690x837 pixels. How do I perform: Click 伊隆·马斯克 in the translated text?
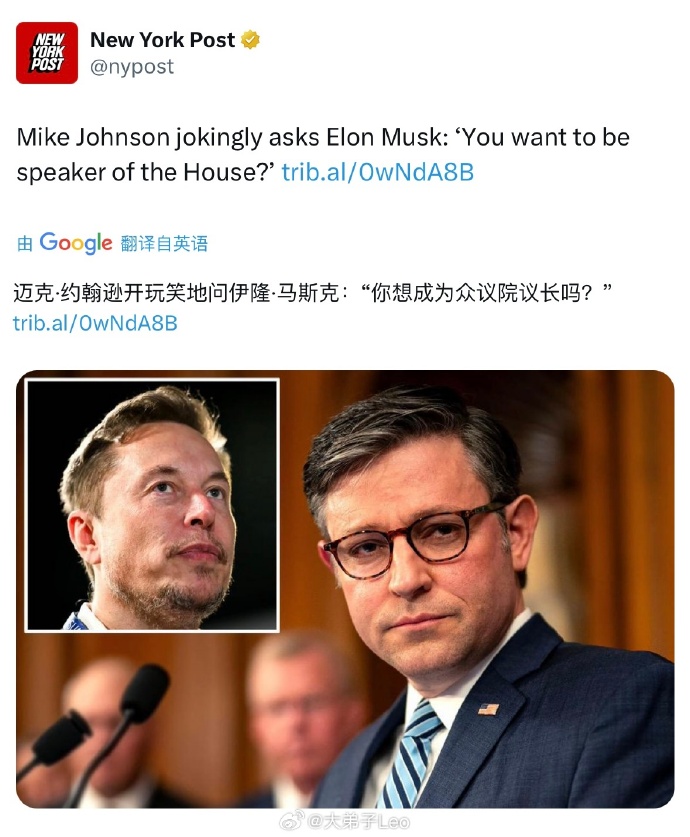(x=283, y=293)
